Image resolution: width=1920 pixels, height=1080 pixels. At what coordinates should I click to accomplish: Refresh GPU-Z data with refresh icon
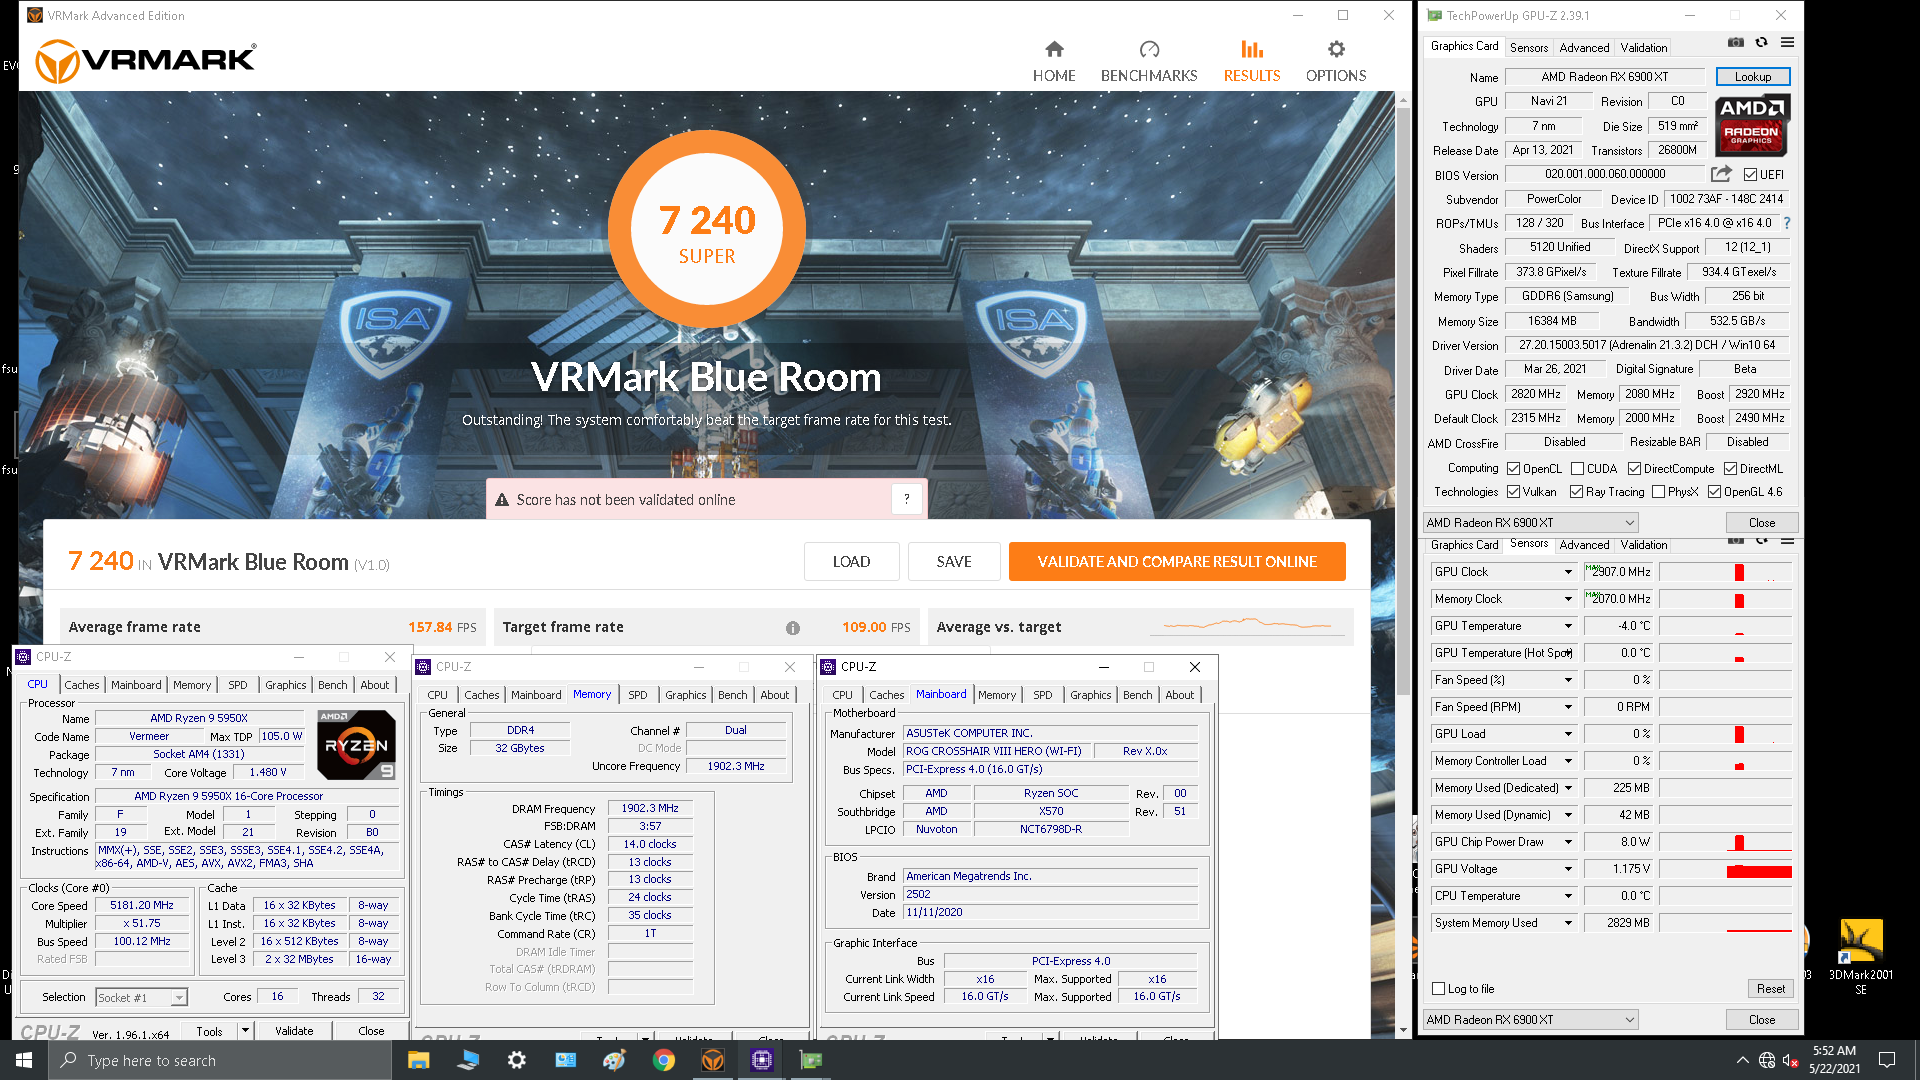(1761, 43)
